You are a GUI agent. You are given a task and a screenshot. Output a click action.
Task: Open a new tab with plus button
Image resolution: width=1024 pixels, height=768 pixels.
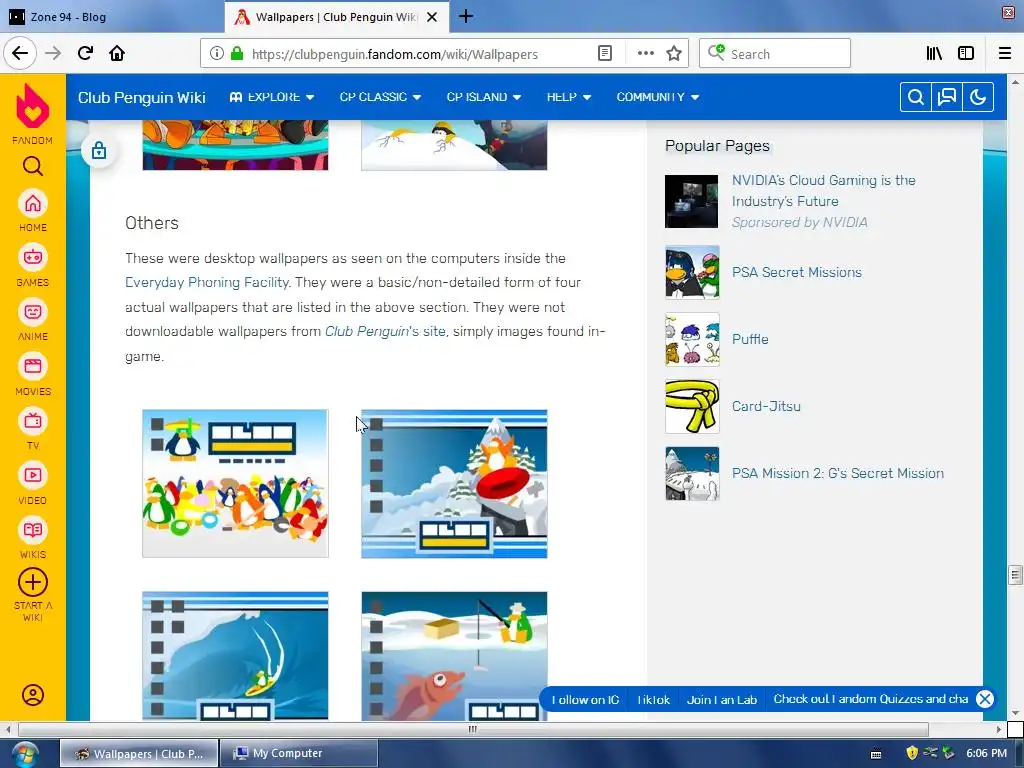pyautogui.click(x=466, y=16)
